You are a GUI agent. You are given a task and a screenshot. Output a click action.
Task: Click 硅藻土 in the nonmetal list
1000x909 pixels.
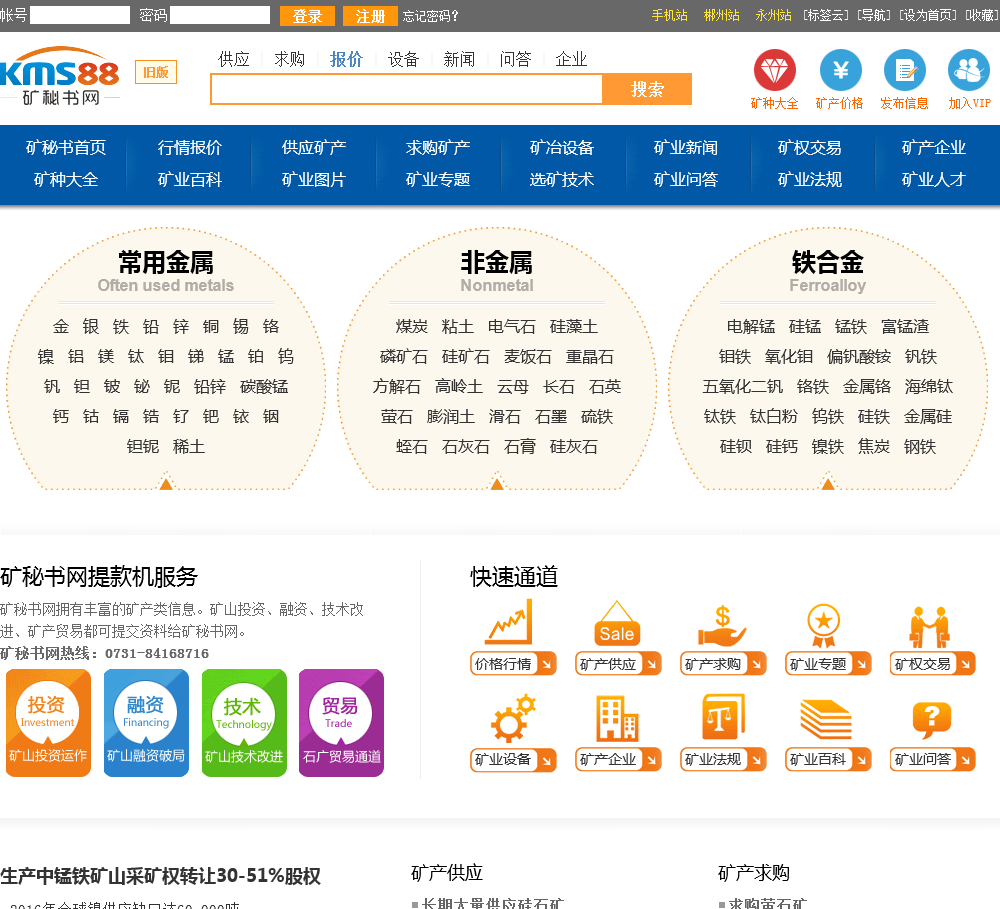pyautogui.click(x=574, y=327)
